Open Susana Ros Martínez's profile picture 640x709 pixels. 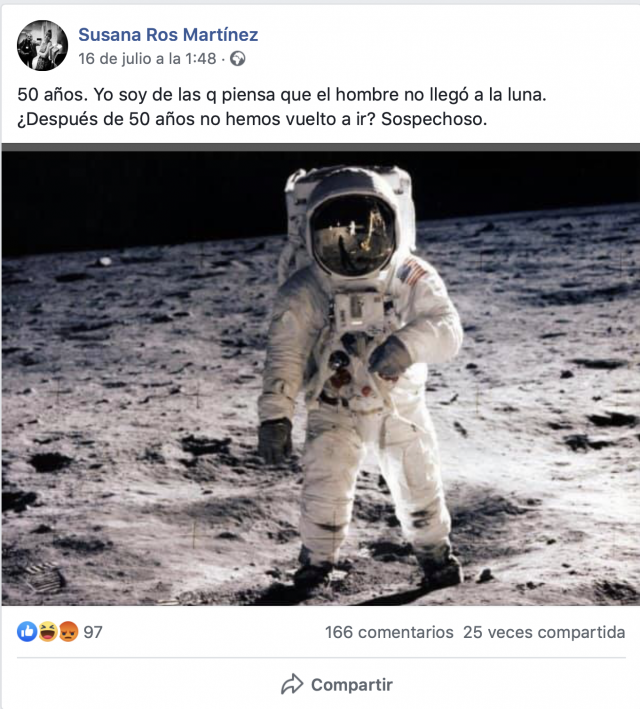coord(43,45)
